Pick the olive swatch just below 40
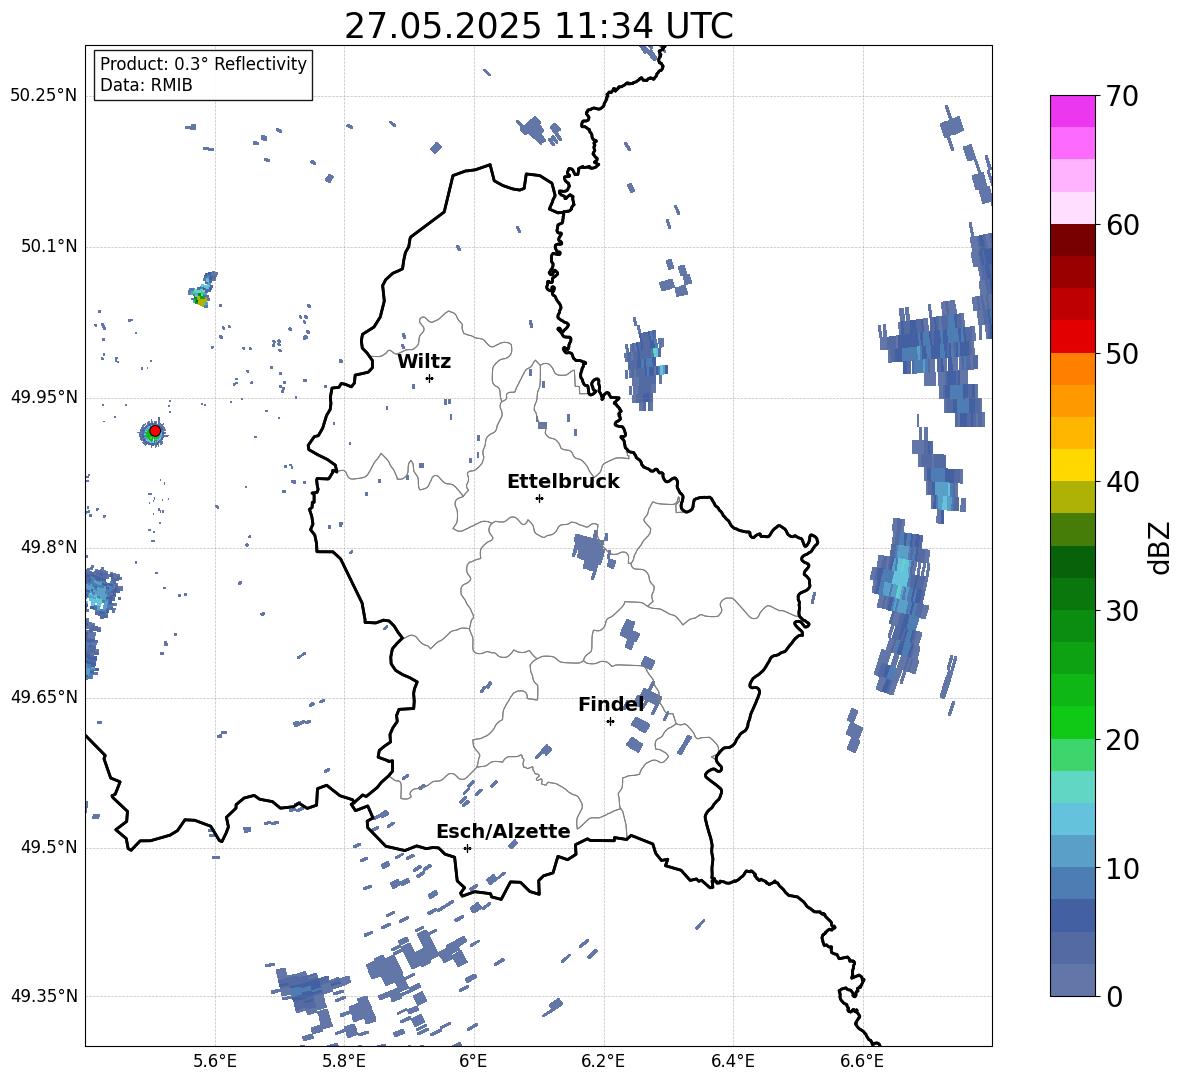This screenshot has width=1184, height=1081. click(1072, 497)
